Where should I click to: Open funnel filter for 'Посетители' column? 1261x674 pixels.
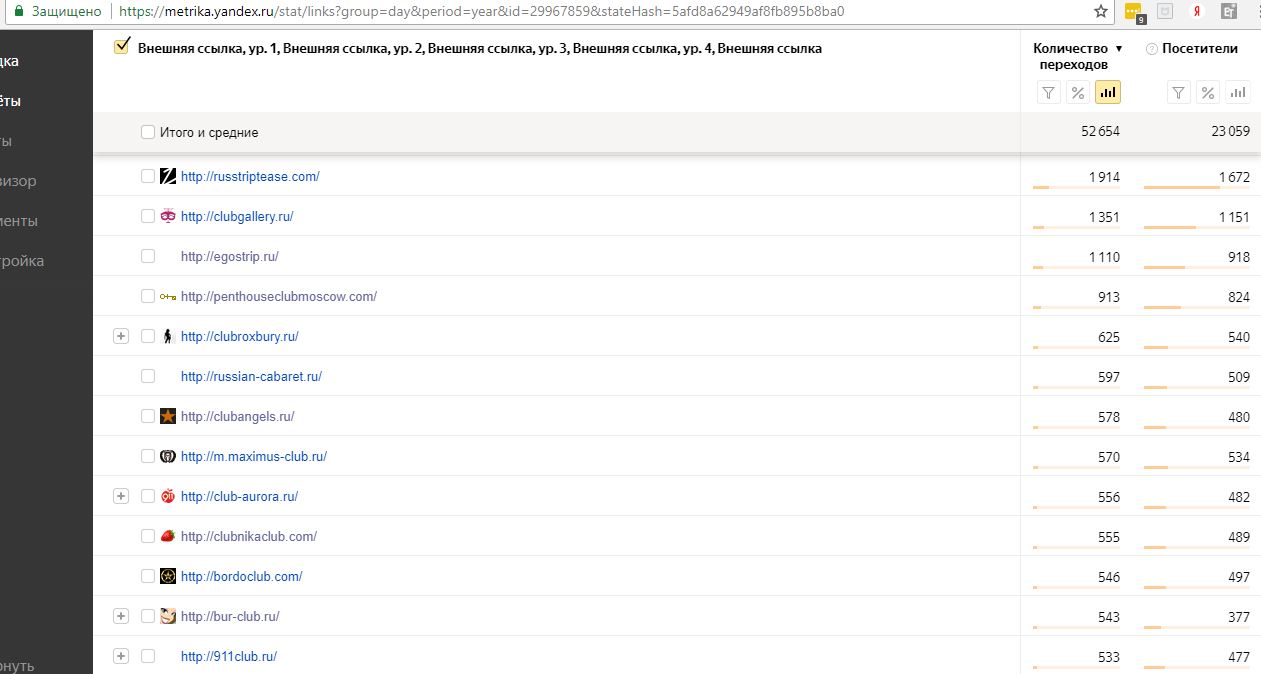coord(1179,93)
